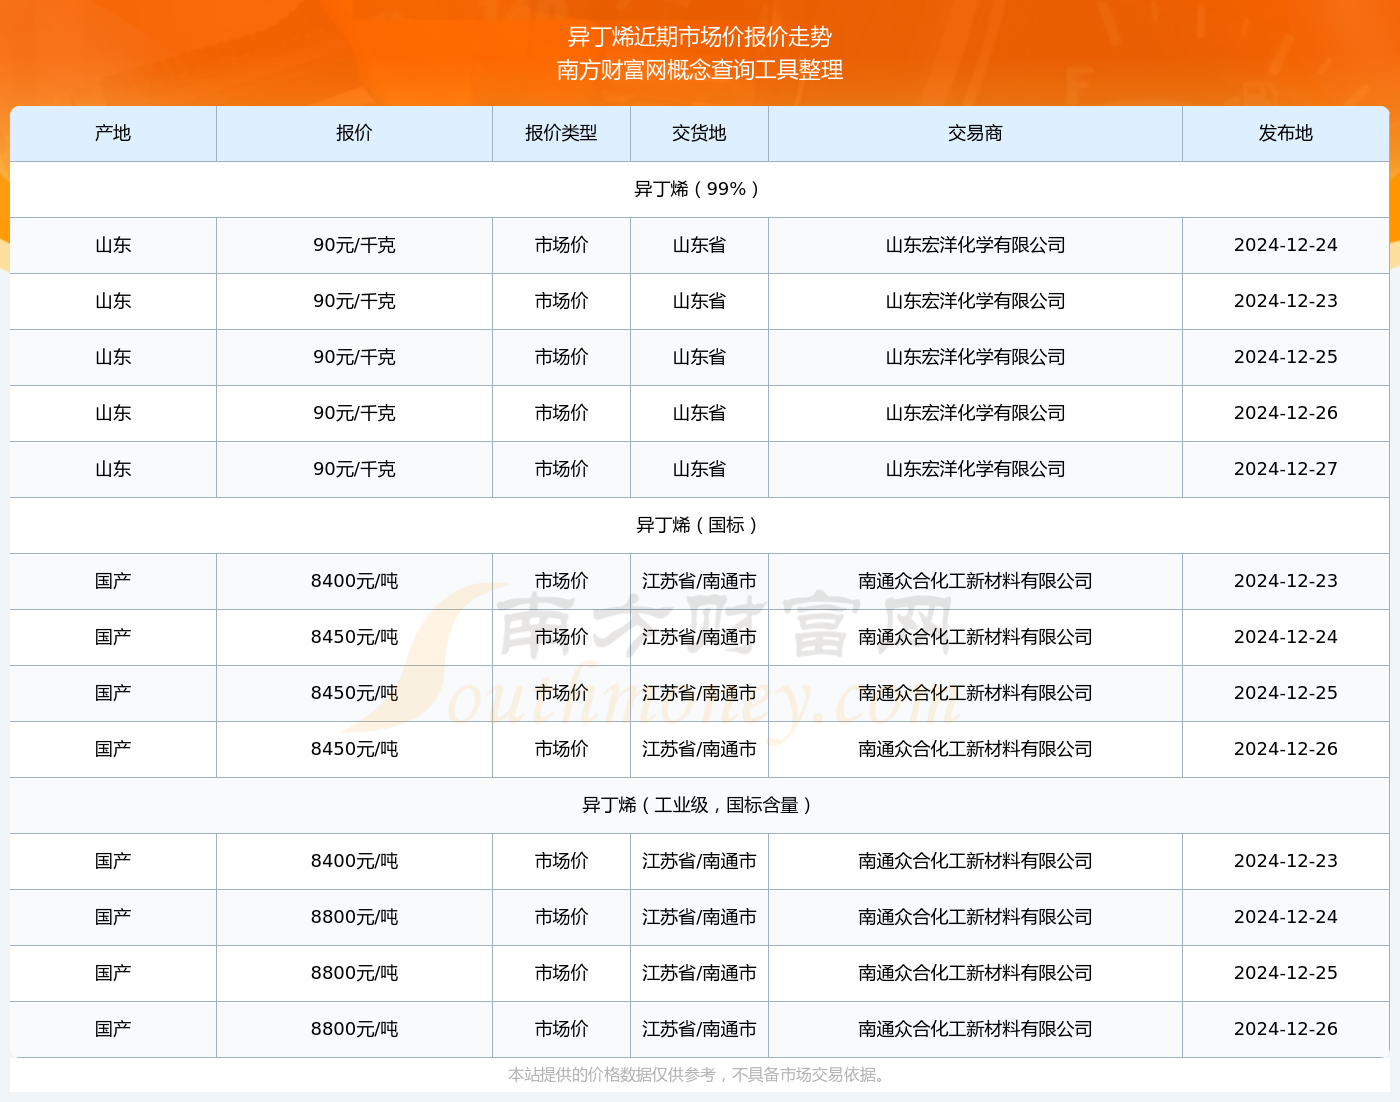Click 江苏省/南通市 in 国标 2024-12-23 row
The width and height of the screenshot is (1400, 1102).
coord(699,581)
